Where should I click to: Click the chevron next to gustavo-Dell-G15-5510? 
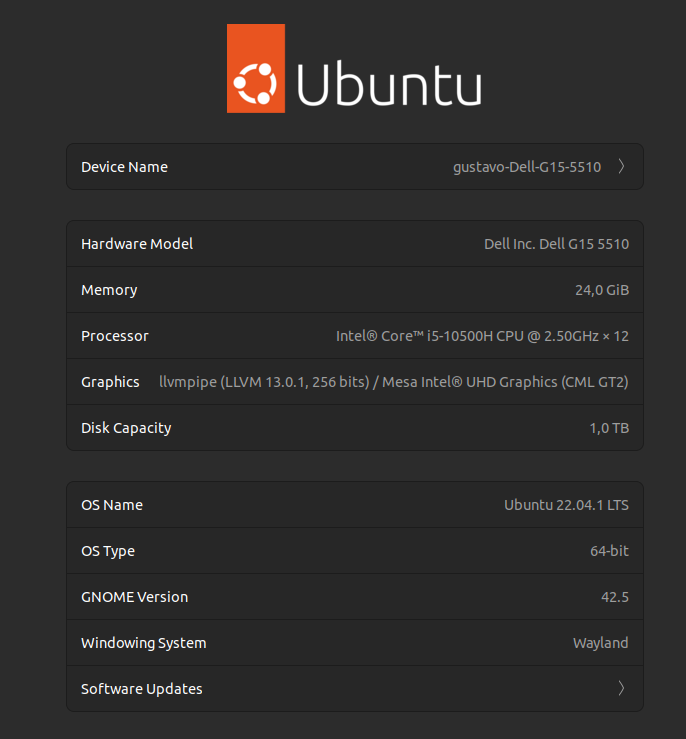click(x=621, y=166)
